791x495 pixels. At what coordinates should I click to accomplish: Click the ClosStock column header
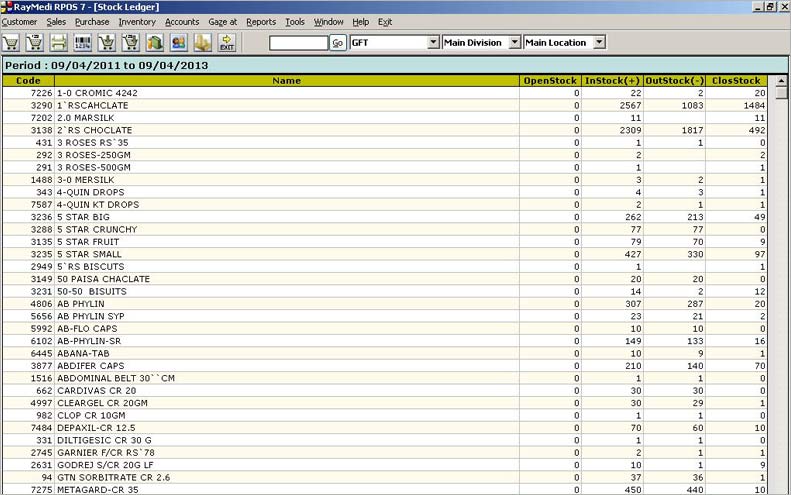point(736,80)
